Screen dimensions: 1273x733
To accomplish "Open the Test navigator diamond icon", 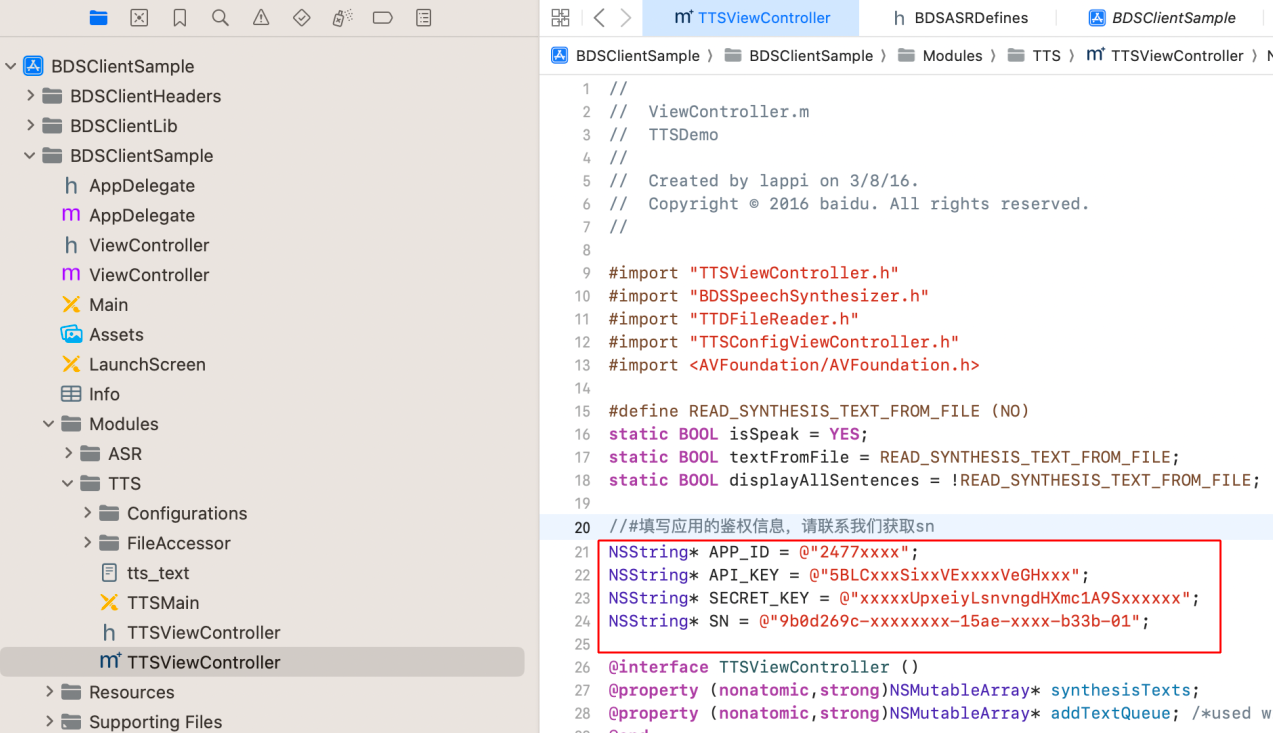I will [x=301, y=18].
